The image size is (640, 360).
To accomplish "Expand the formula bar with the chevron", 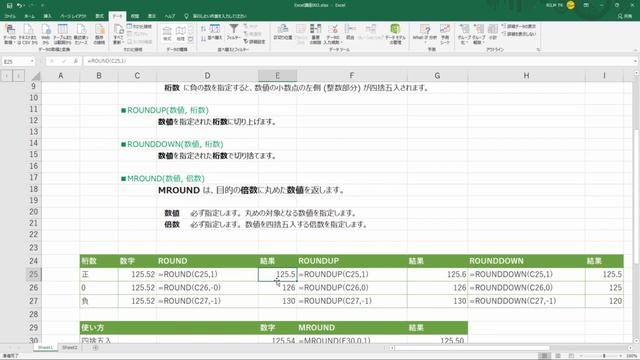I will pyautogui.click(x=636, y=61).
